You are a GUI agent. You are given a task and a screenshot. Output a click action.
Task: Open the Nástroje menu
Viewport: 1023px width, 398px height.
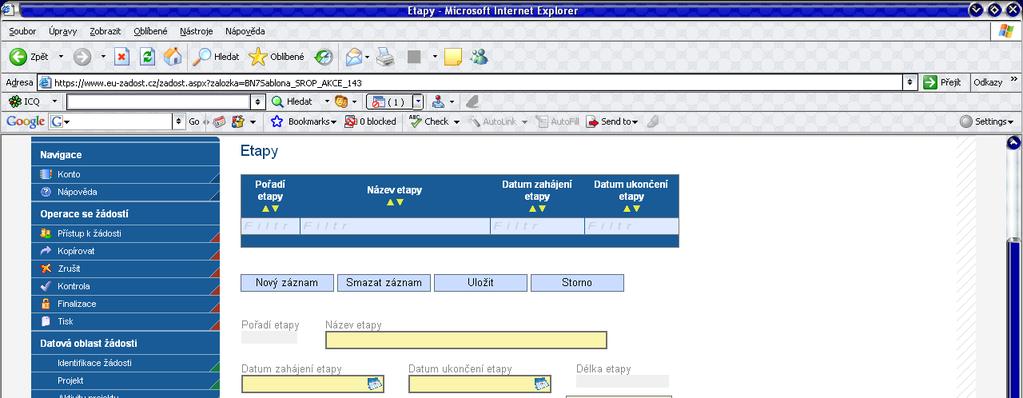tap(196, 31)
